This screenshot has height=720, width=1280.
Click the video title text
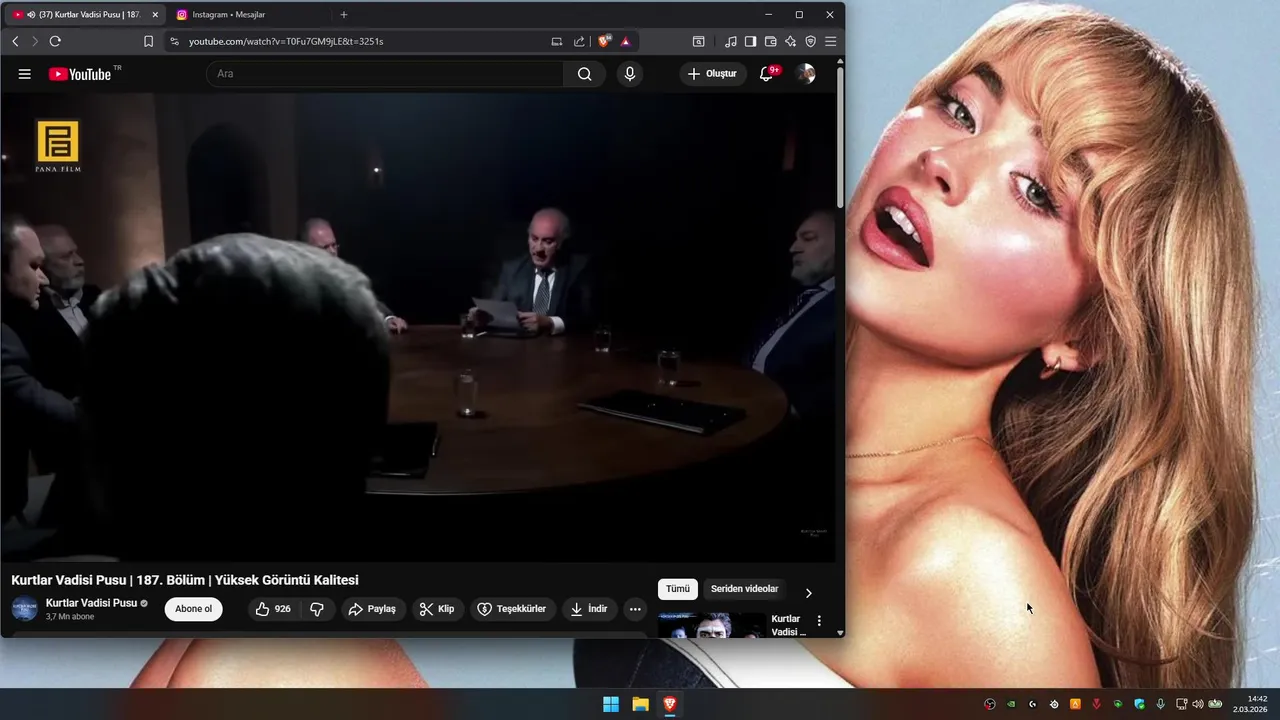(185, 580)
